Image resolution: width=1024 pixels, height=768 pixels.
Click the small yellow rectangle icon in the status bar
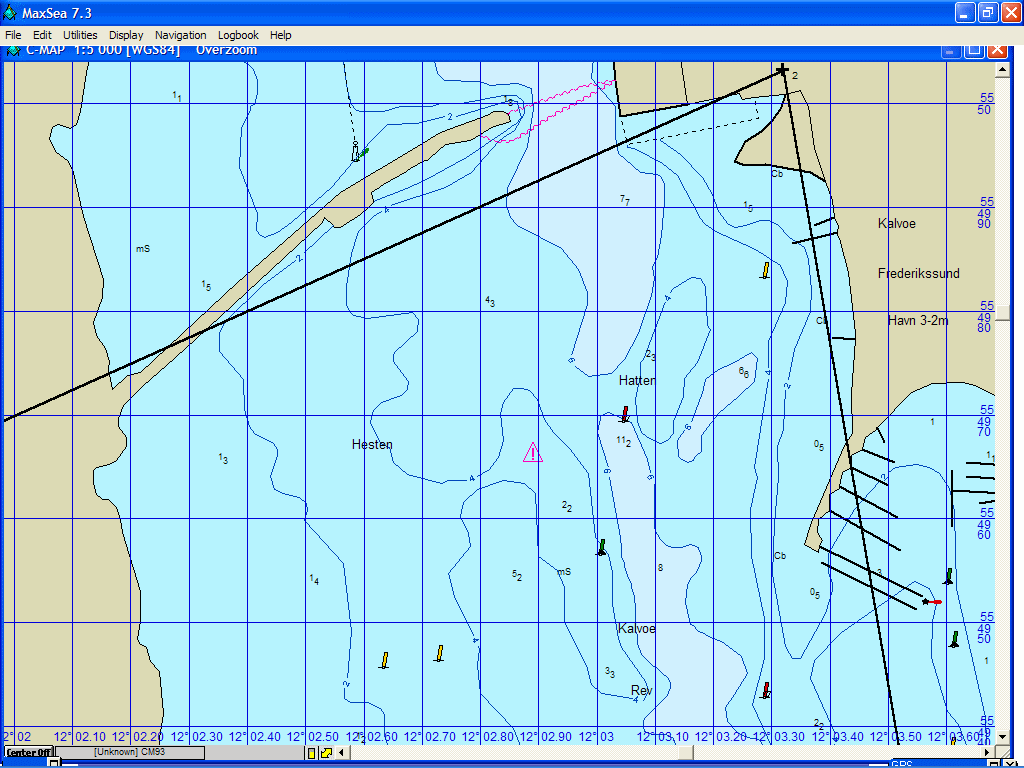tap(312, 753)
